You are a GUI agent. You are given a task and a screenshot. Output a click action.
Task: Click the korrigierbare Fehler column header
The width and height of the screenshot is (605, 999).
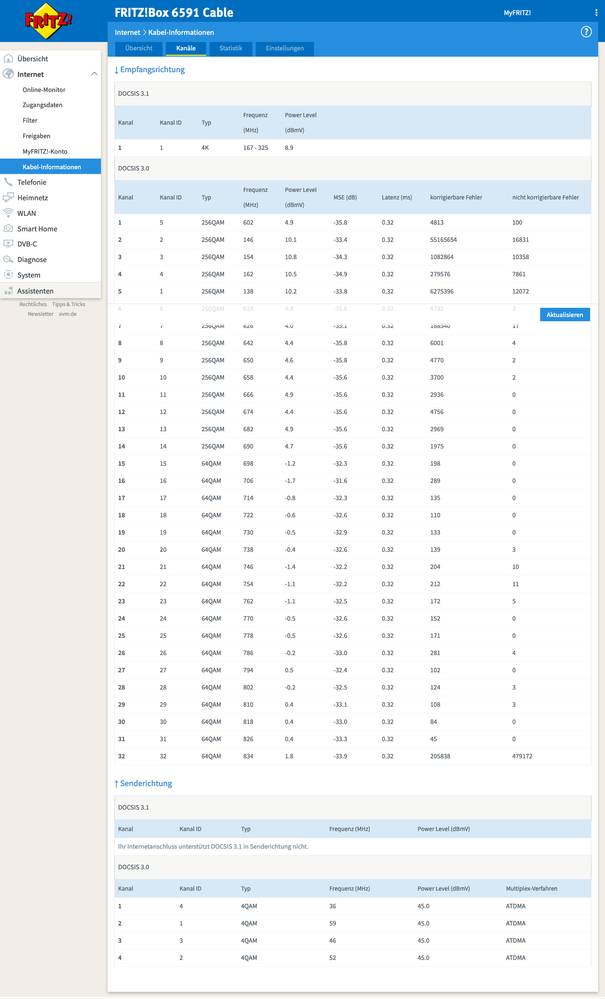pyautogui.click(x=456, y=198)
